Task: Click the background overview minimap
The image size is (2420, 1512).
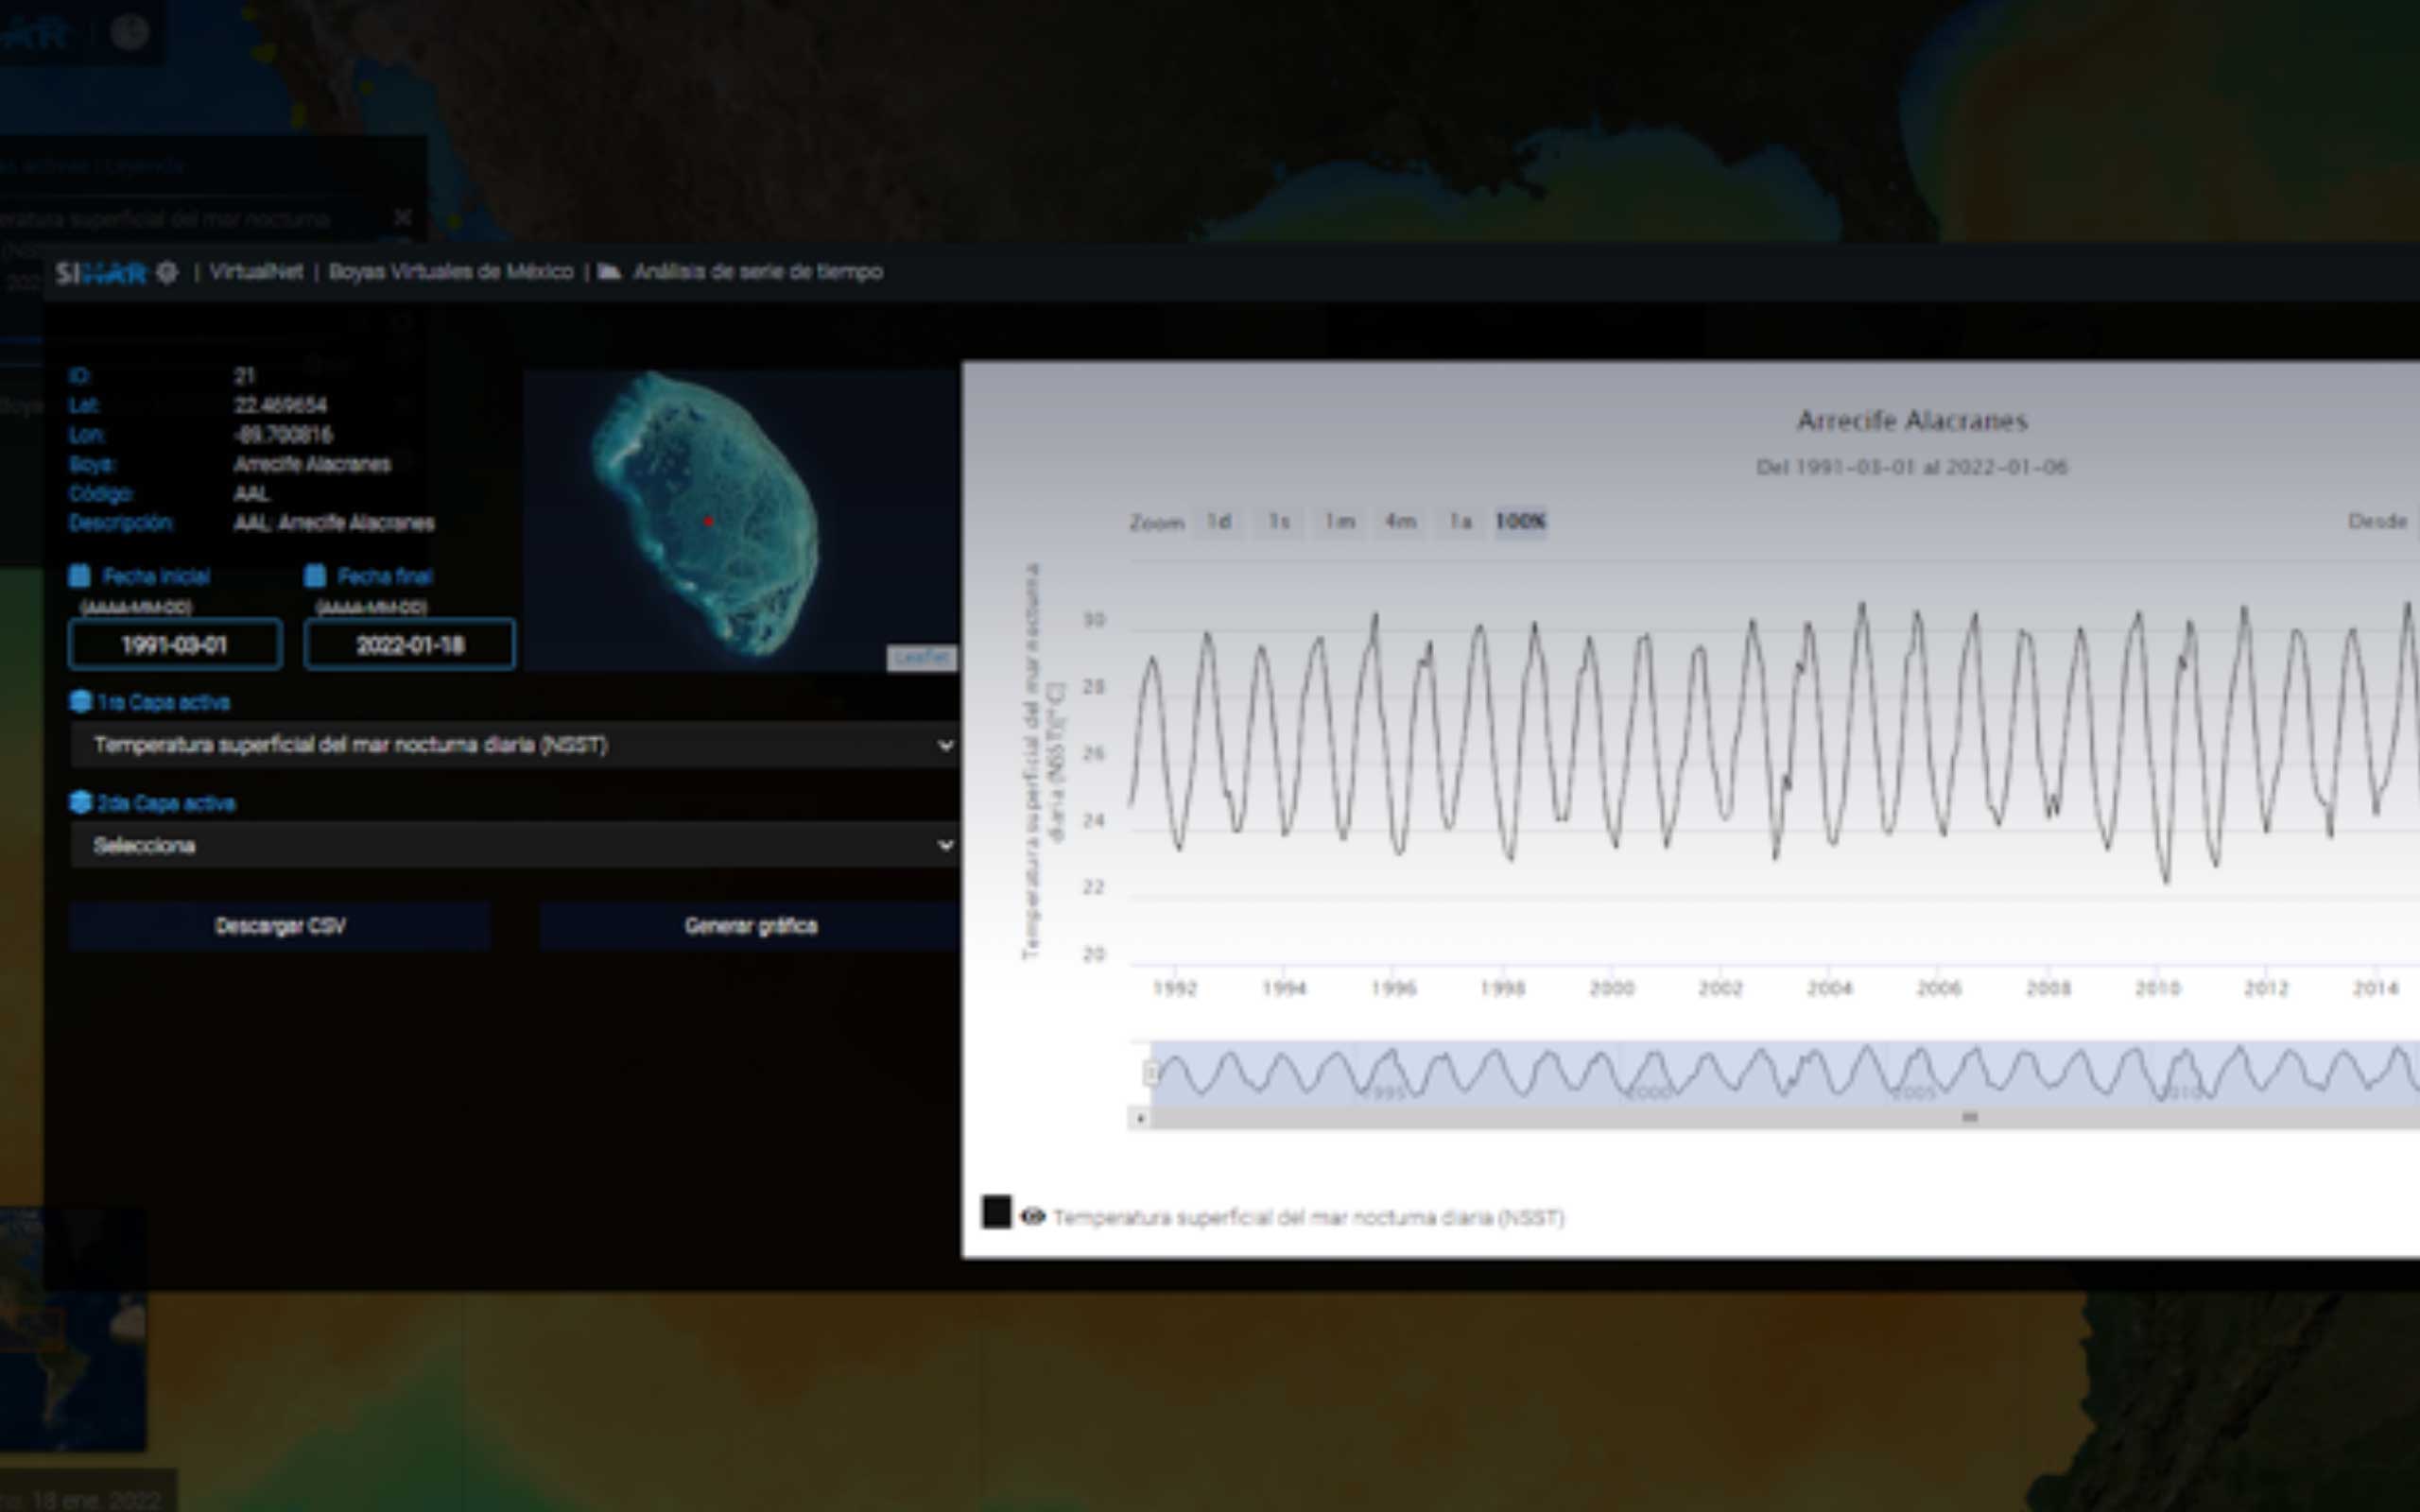Action: pos(73,1330)
